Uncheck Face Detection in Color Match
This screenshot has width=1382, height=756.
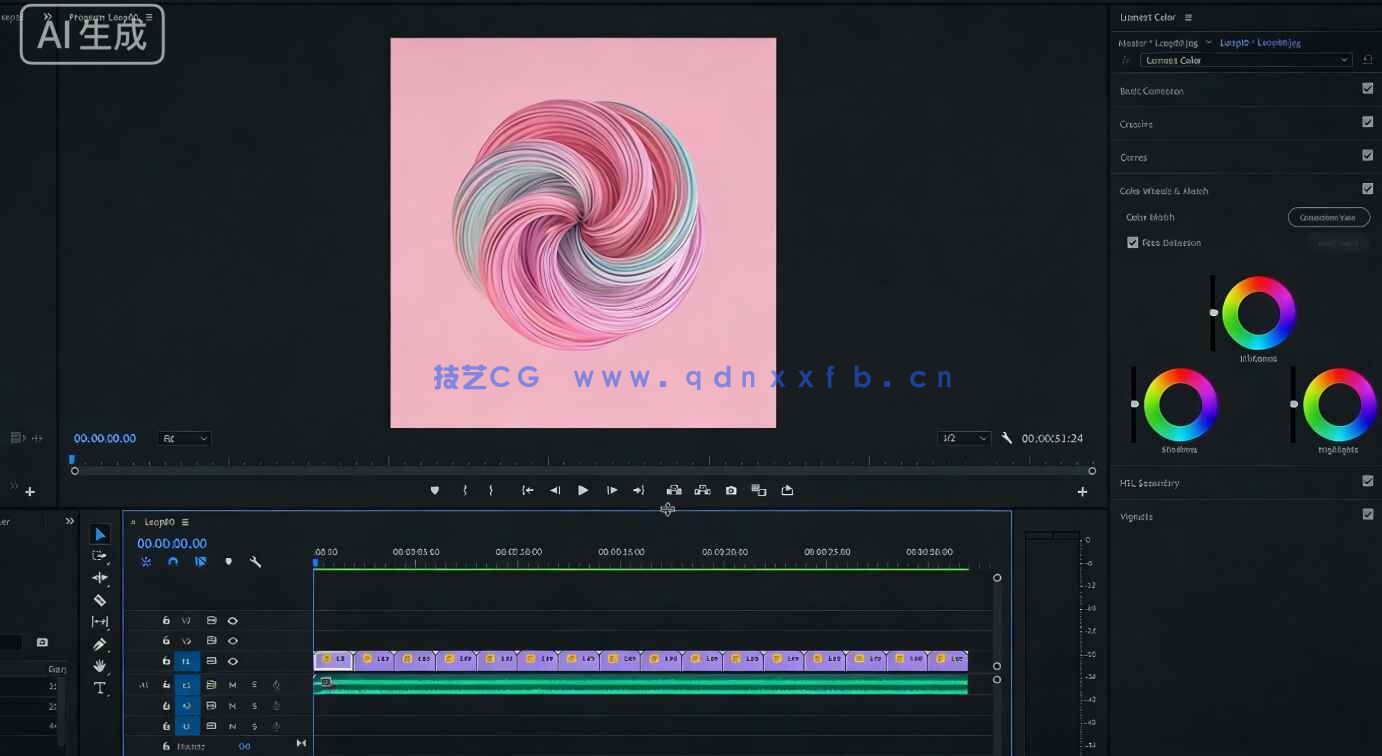tap(1132, 242)
